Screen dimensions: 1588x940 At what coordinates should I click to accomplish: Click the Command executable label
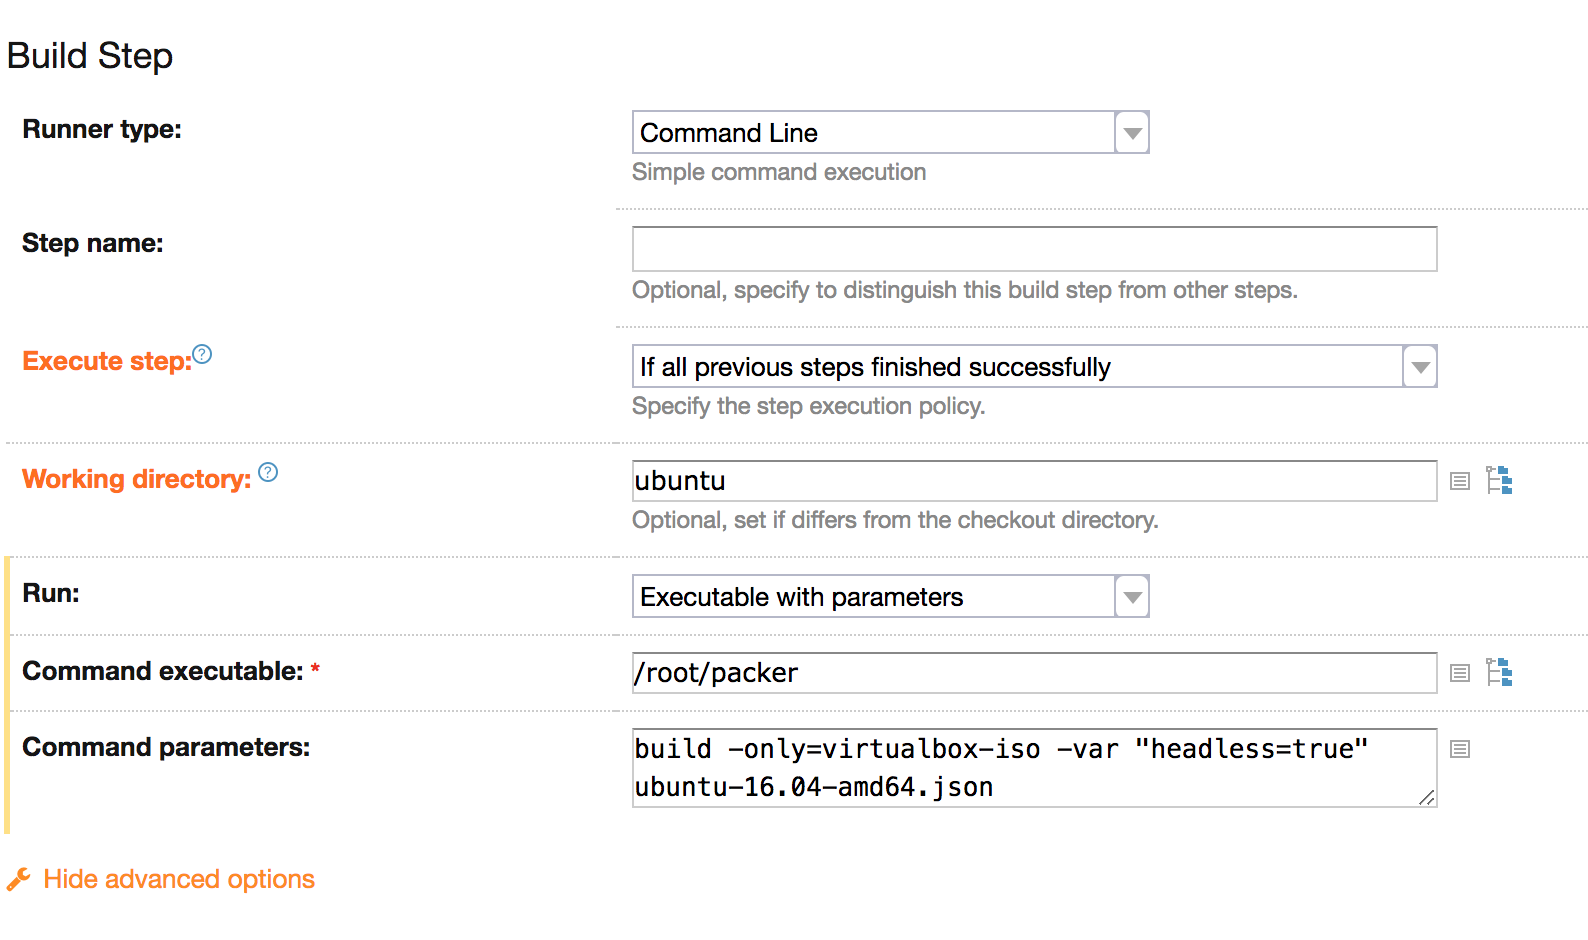point(162,671)
